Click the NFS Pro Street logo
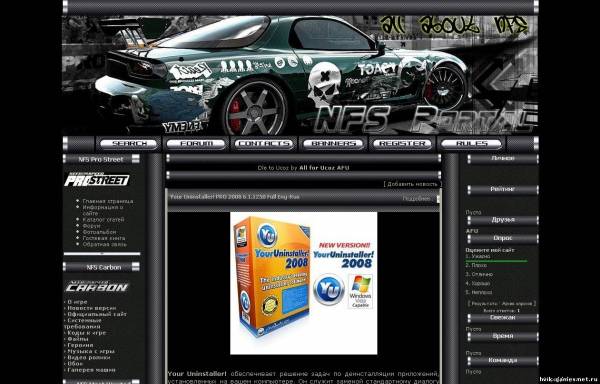600x384 pixels. click(97, 180)
